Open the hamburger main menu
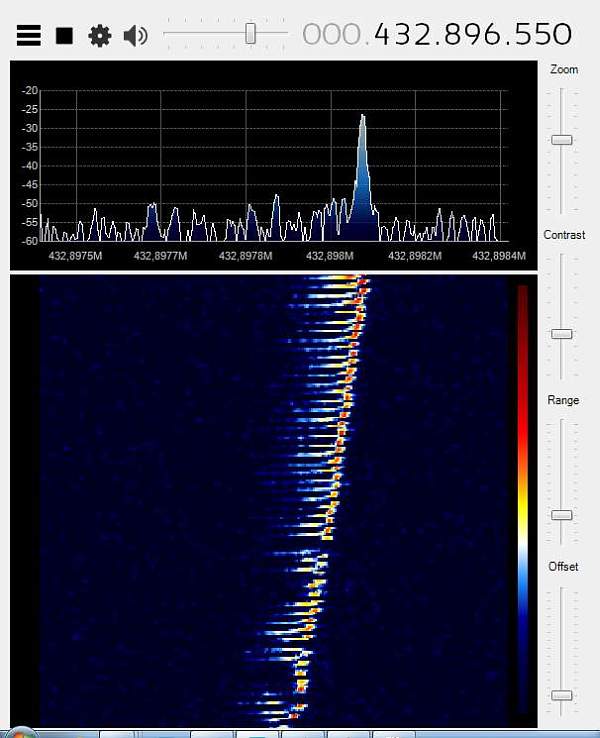600x738 pixels. coord(29,36)
